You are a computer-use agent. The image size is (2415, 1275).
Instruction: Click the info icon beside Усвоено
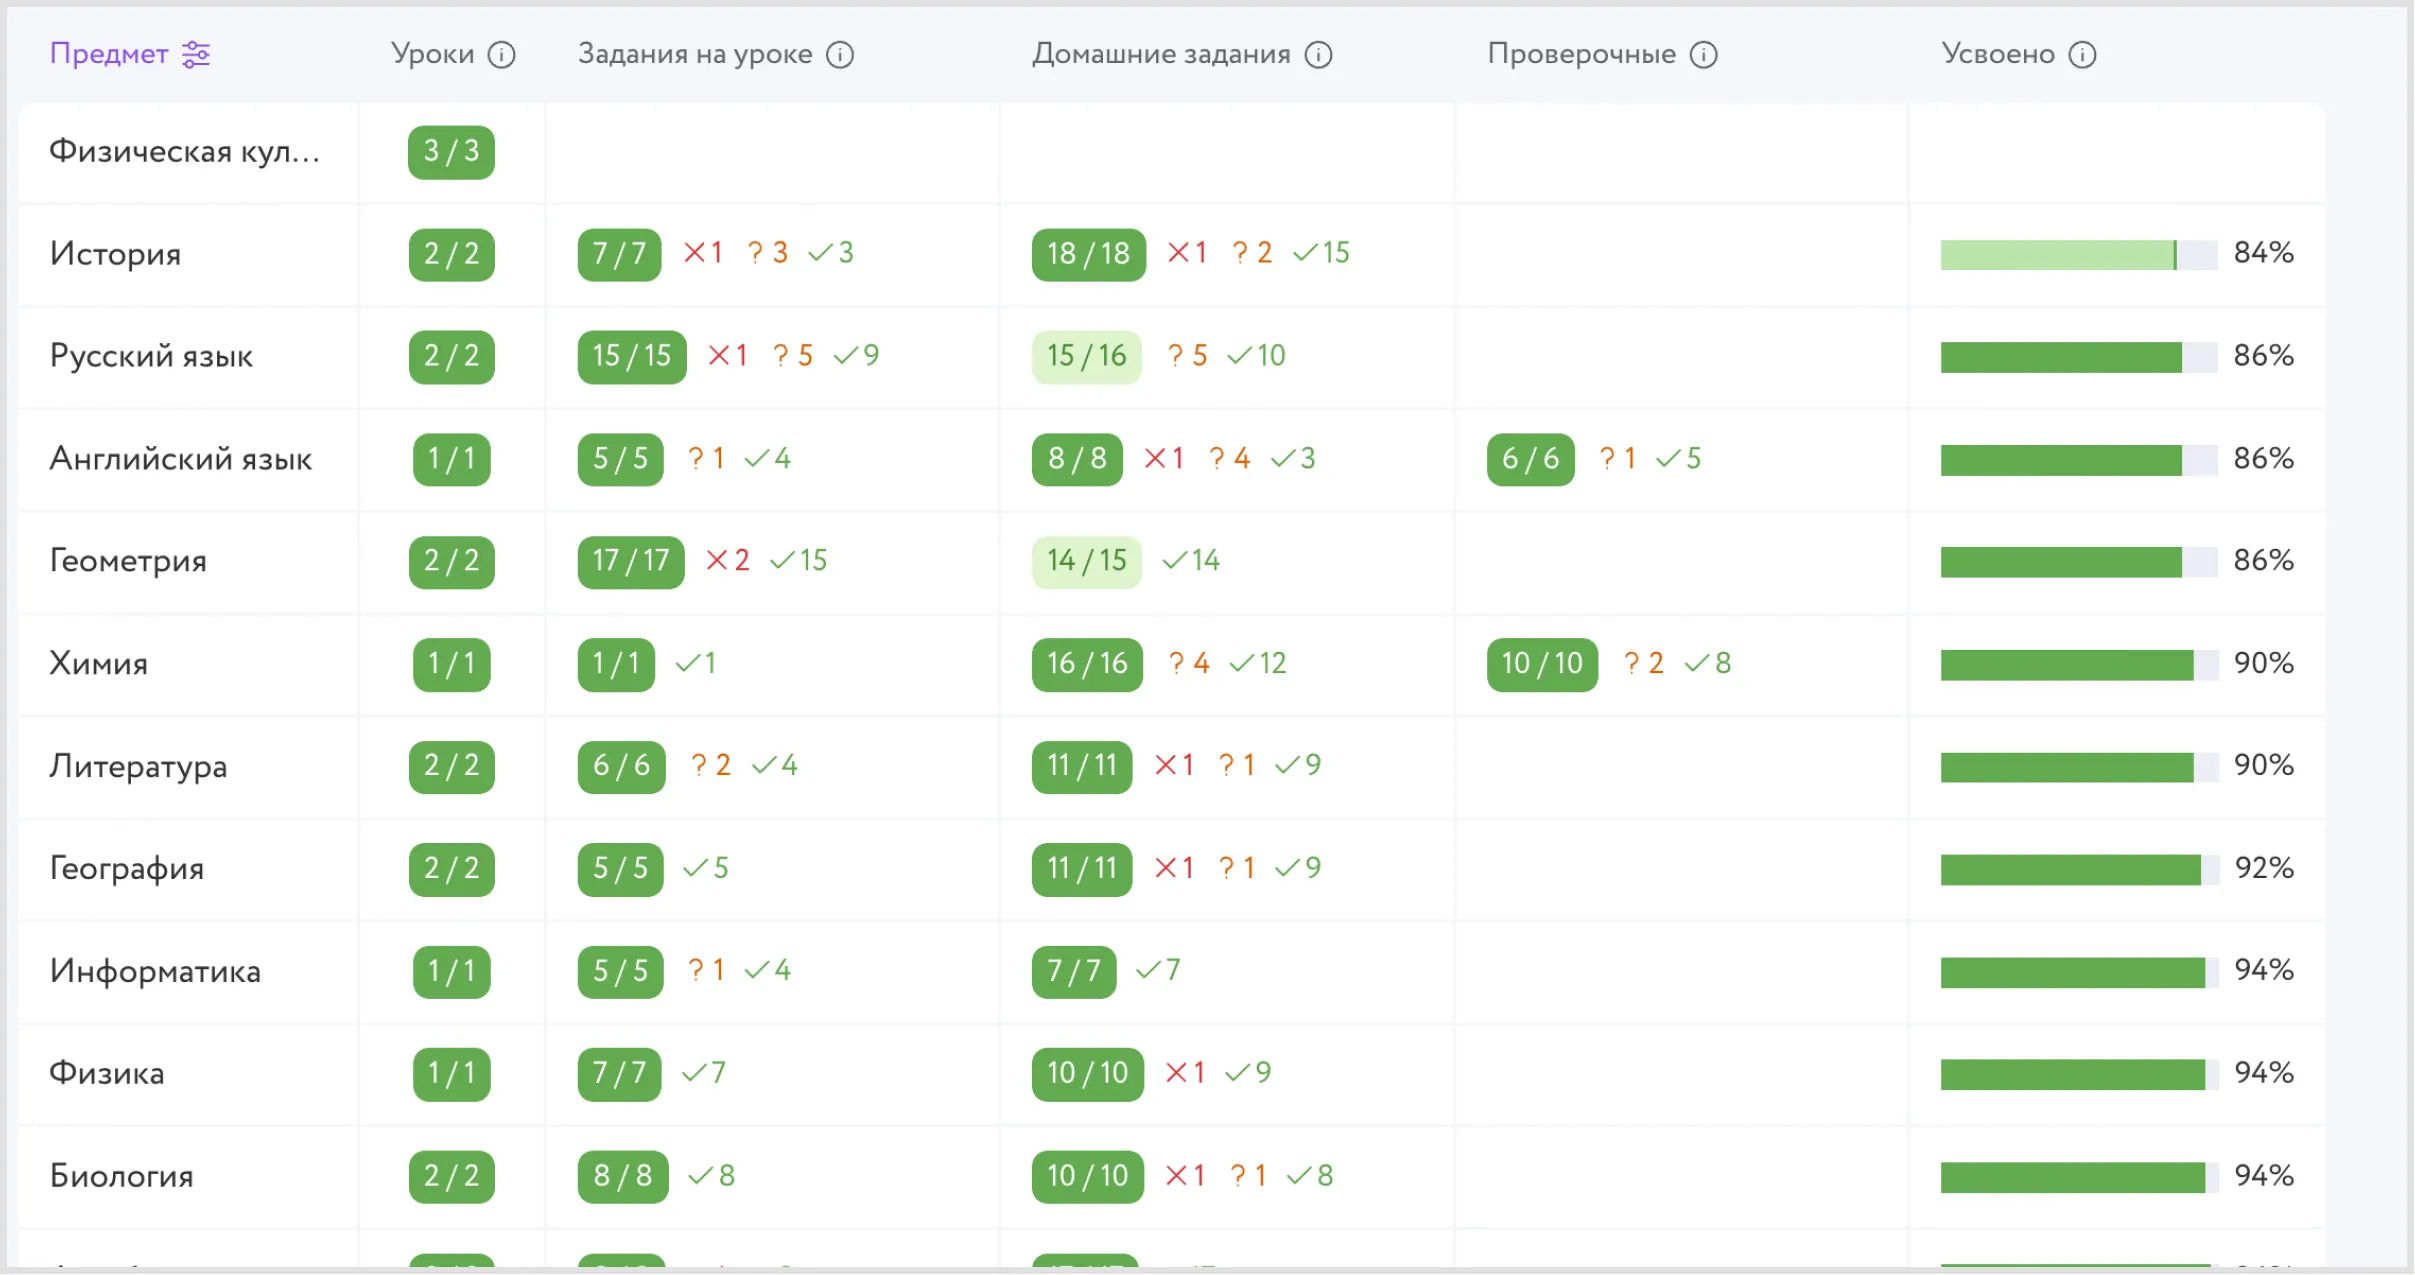pos(2084,54)
